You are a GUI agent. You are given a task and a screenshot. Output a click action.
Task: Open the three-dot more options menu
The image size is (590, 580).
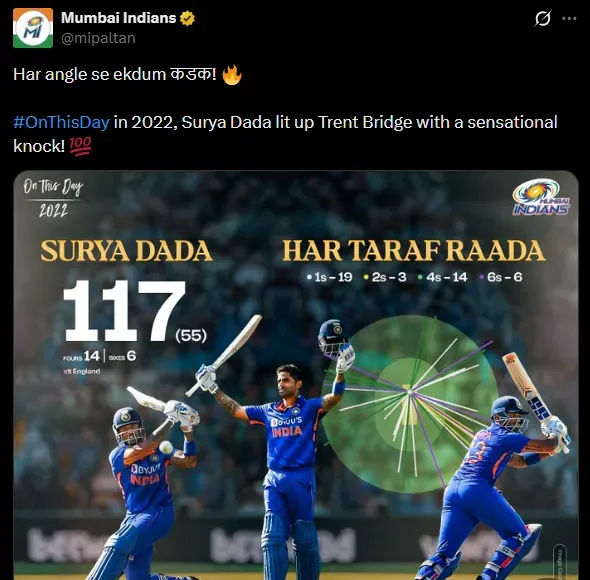pyautogui.click(x=569, y=18)
